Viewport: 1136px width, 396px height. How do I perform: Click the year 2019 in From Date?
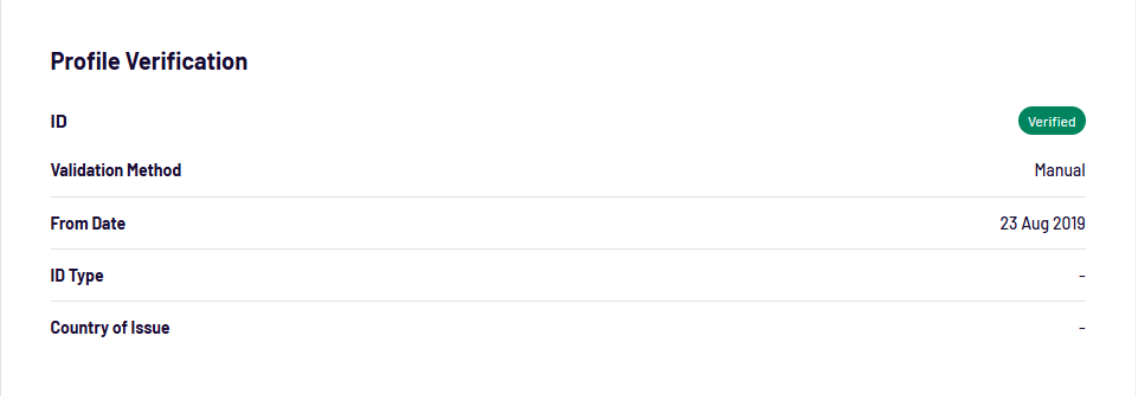click(1069, 224)
